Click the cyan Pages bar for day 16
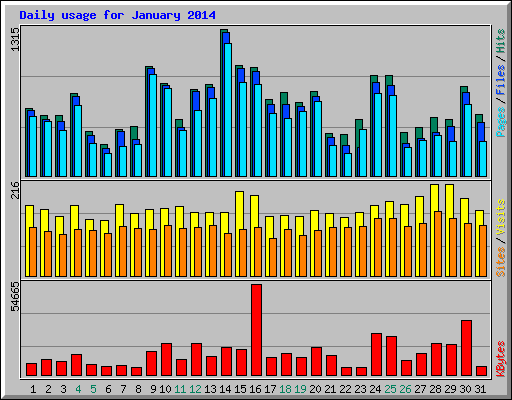 (x=258, y=130)
